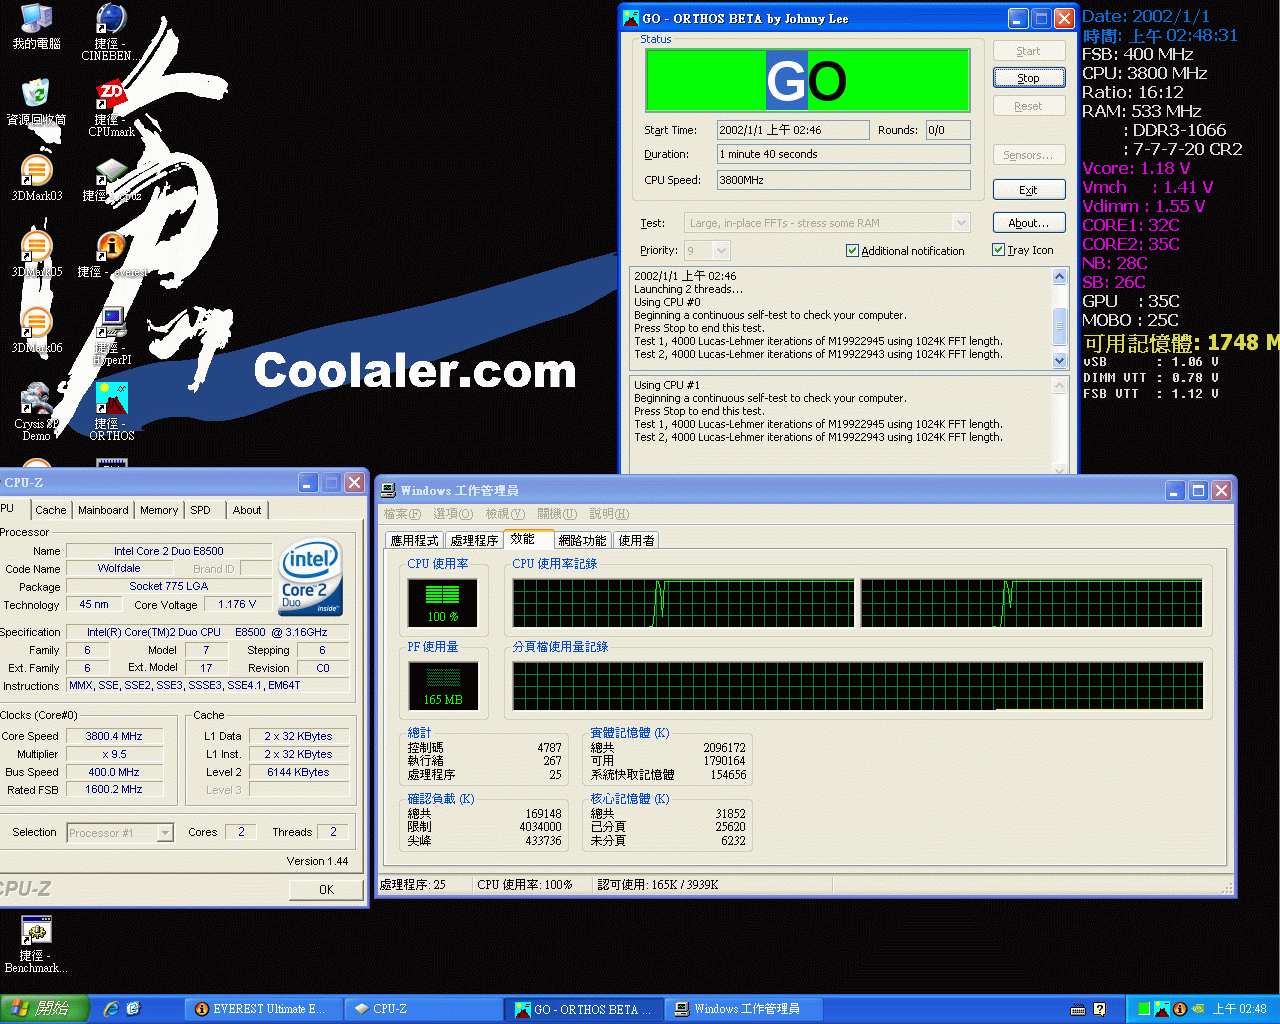The width and height of the screenshot is (1280, 1024).
Task: Click the ORTHOS mountain tray icon
Action: (x=1161, y=1009)
